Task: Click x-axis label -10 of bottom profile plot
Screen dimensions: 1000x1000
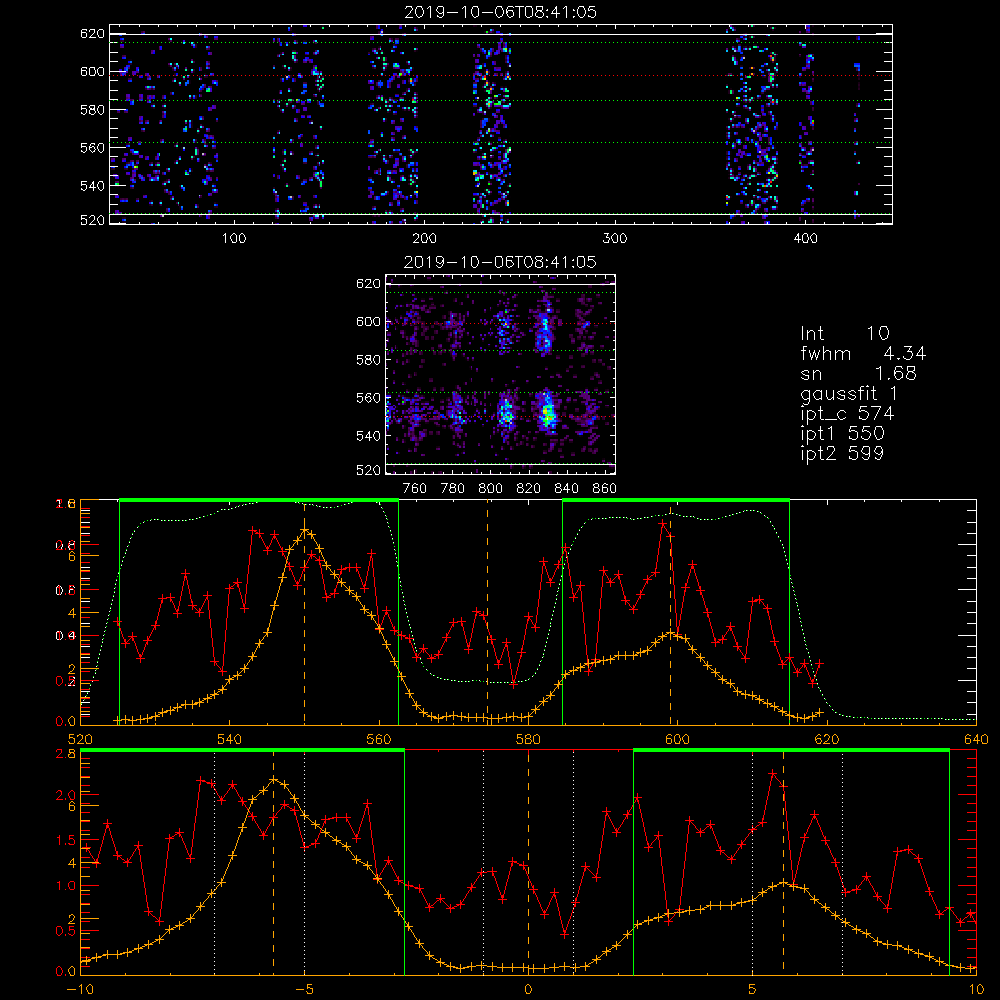Action: pyautogui.click(x=80, y=990)
